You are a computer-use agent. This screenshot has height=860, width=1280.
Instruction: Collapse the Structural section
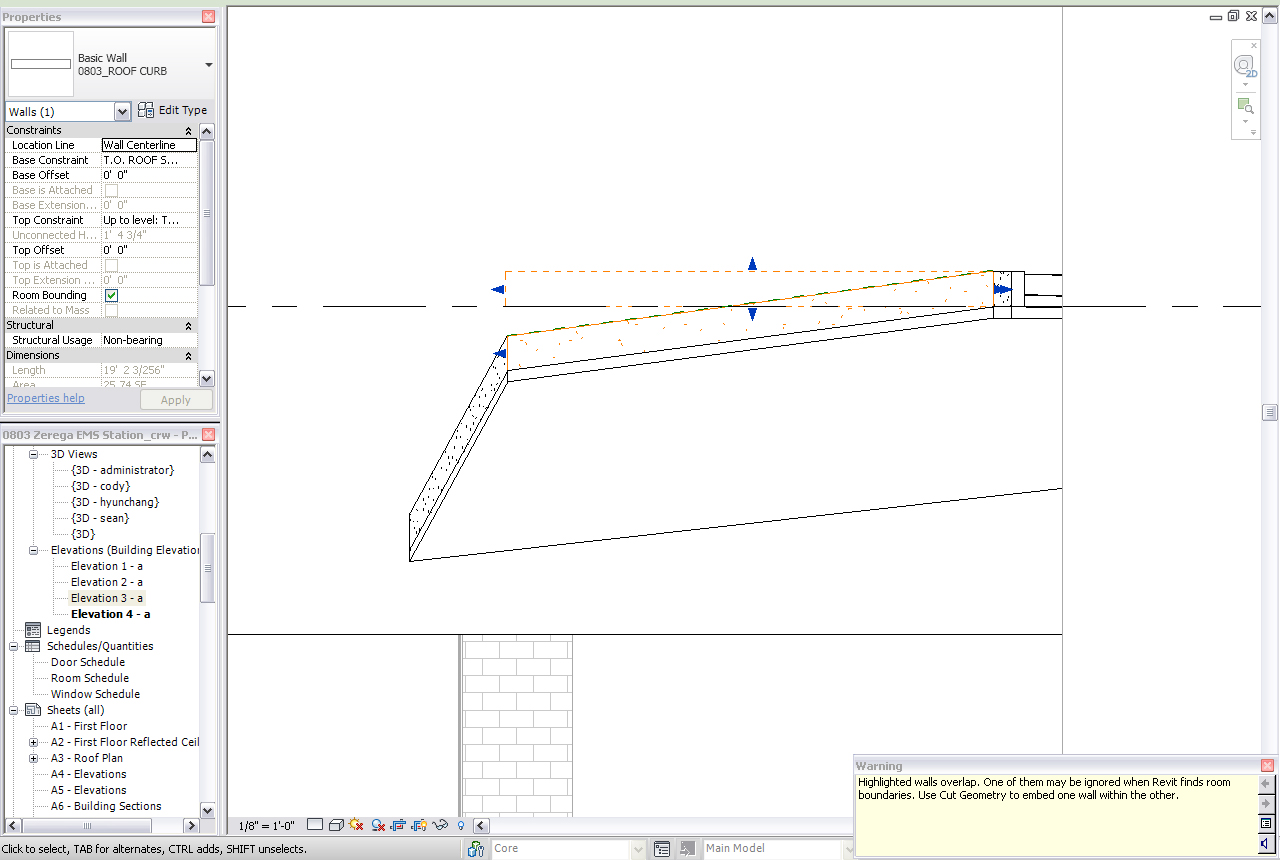[x=188, y=326]
